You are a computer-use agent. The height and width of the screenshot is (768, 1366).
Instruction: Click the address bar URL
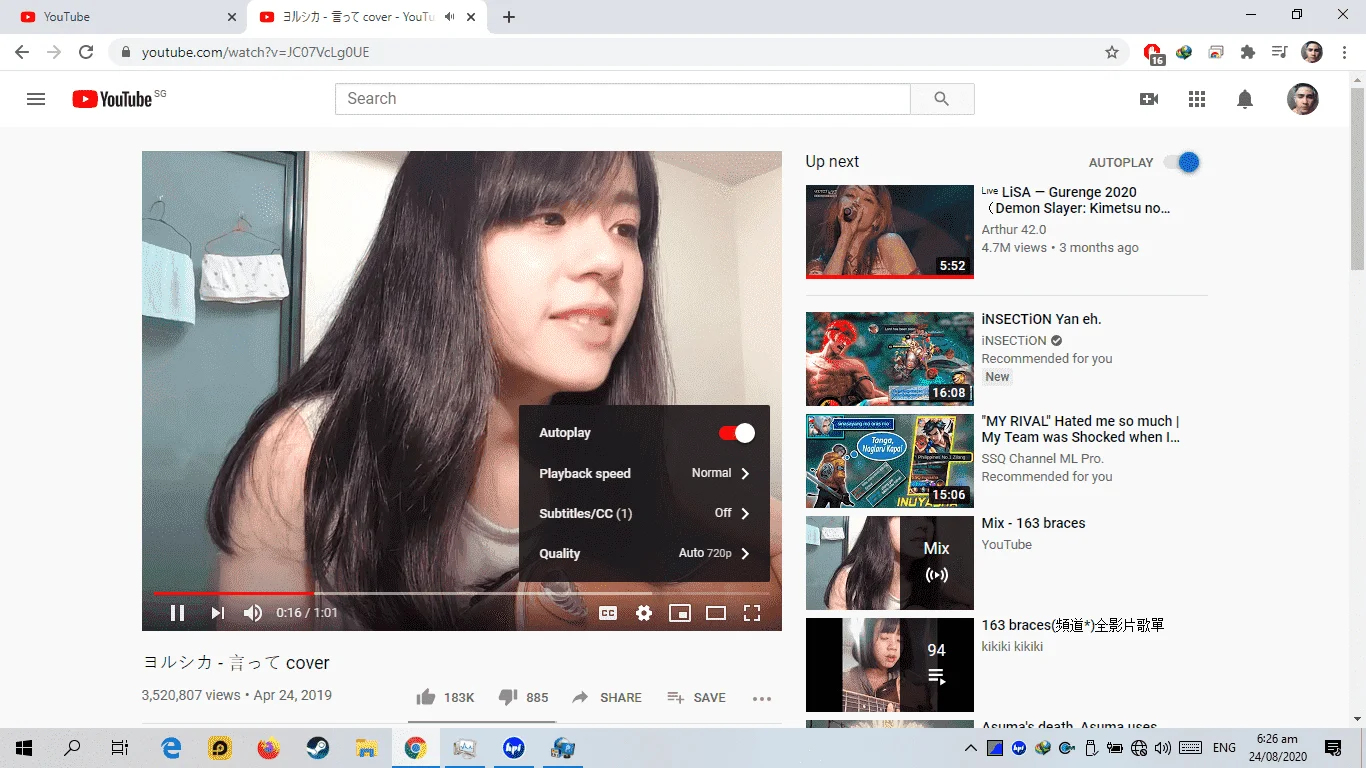click(x=255, y=52)
